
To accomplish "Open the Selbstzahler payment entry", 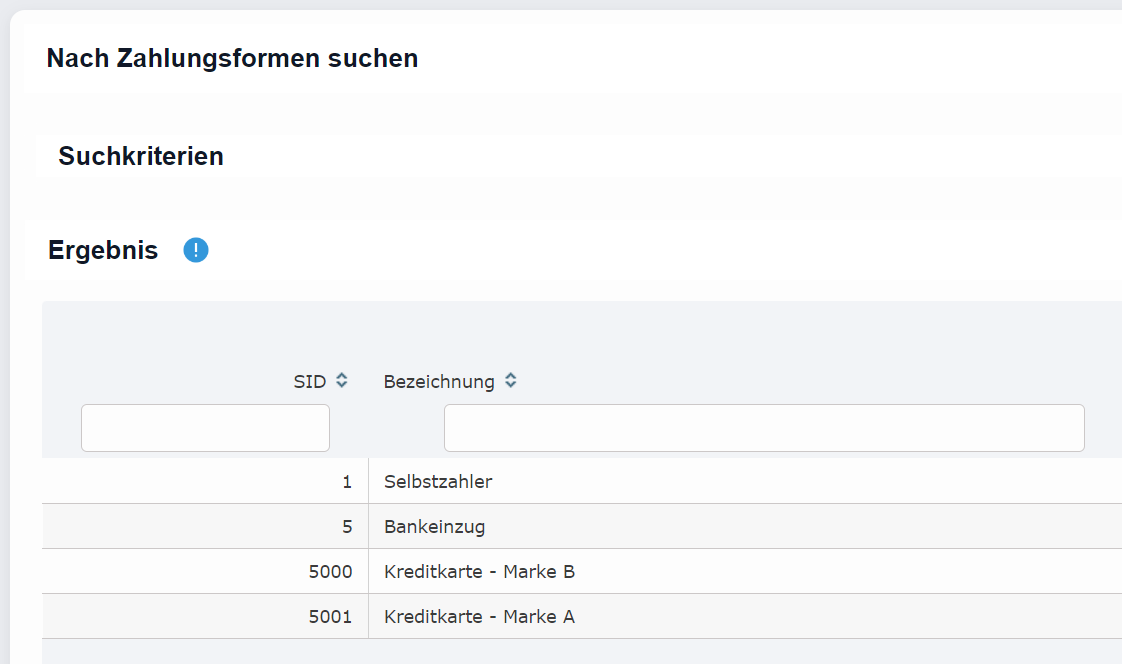I will (438, 481).
